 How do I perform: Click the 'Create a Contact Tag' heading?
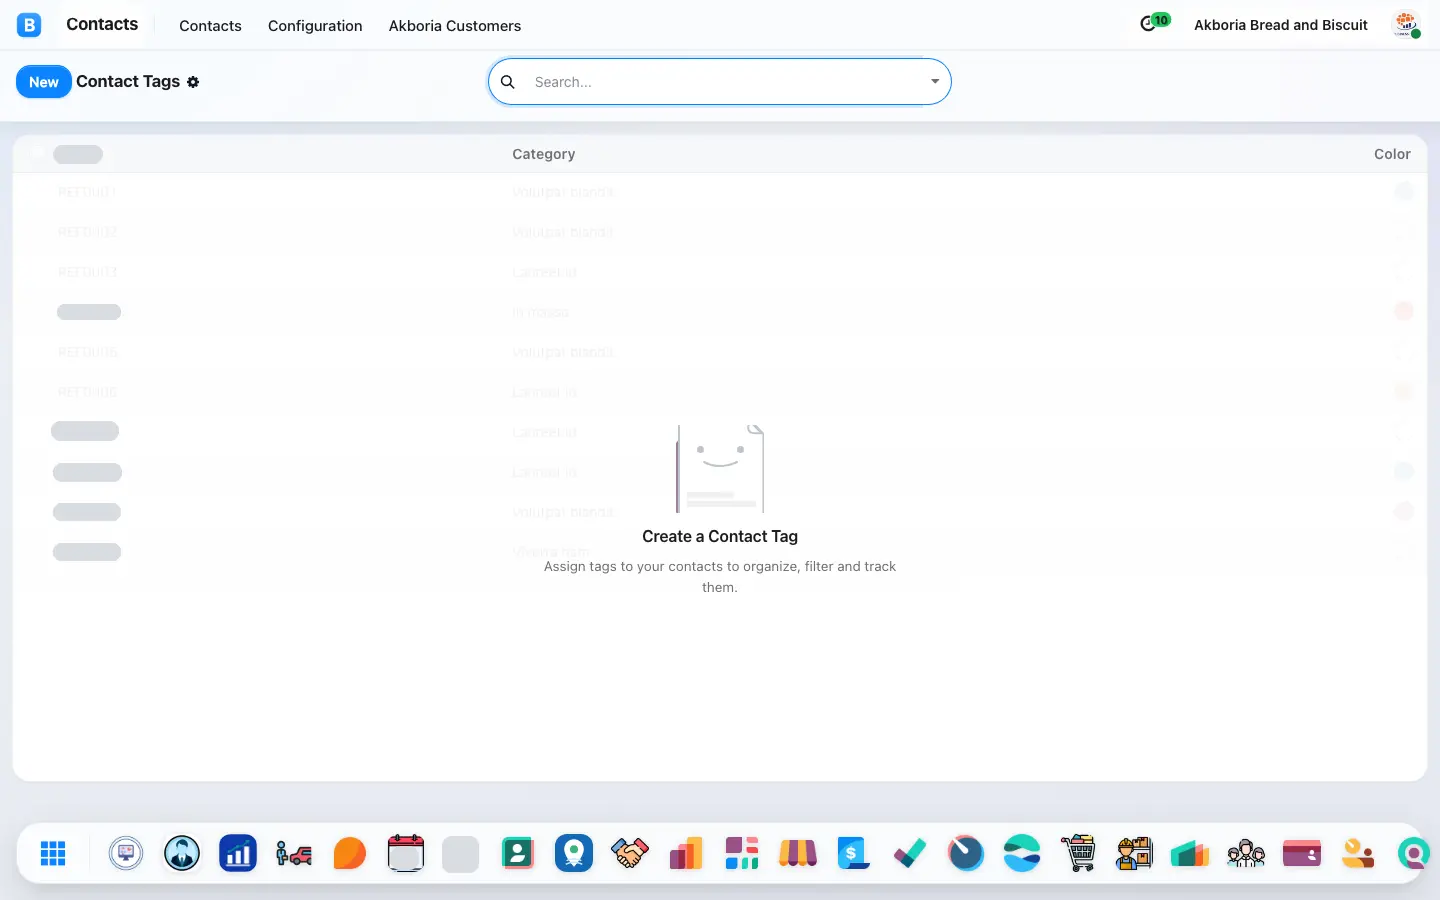pos(720,537)
